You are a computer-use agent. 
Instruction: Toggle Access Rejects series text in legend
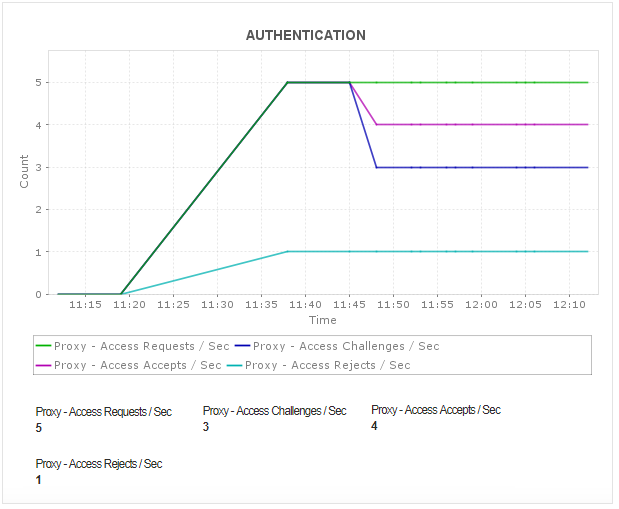click(328, 365)
